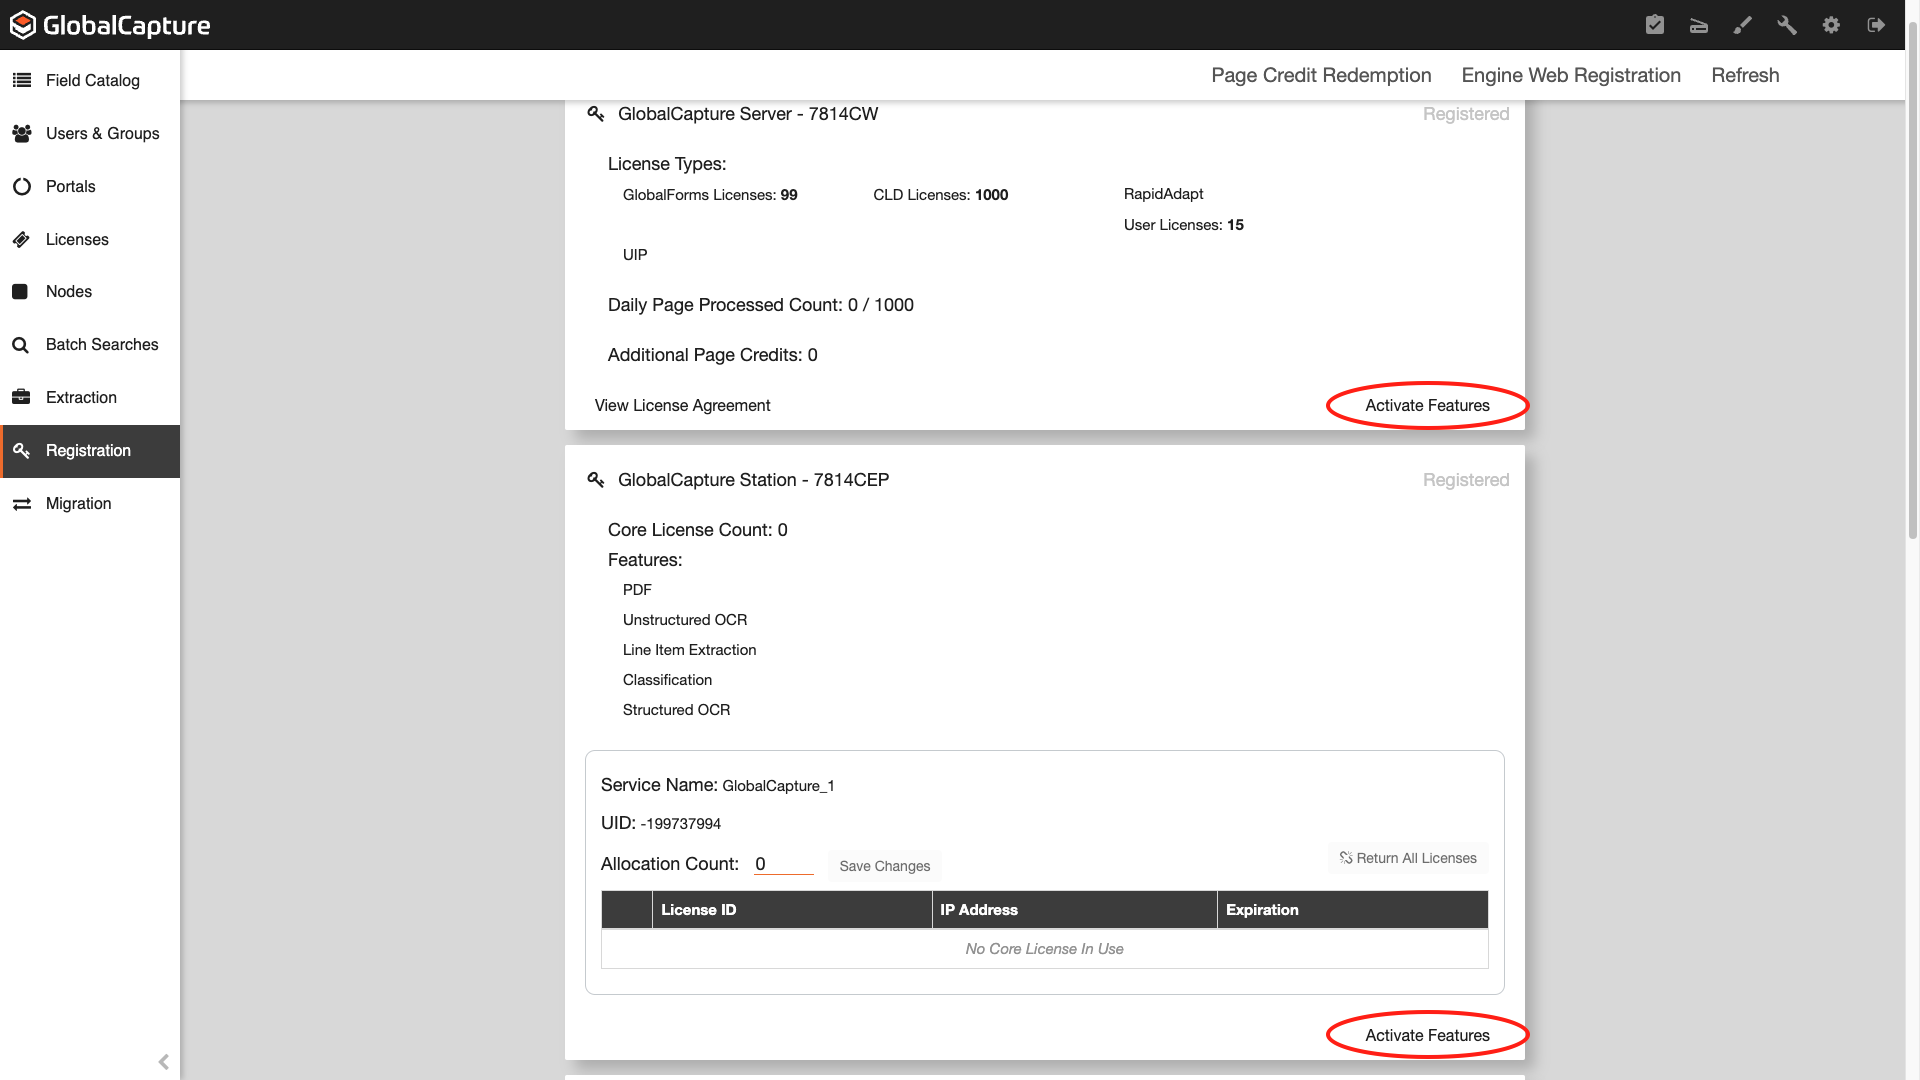
Task: Collapse the sidebar using the chevron
Action: tap(163, 1062)
